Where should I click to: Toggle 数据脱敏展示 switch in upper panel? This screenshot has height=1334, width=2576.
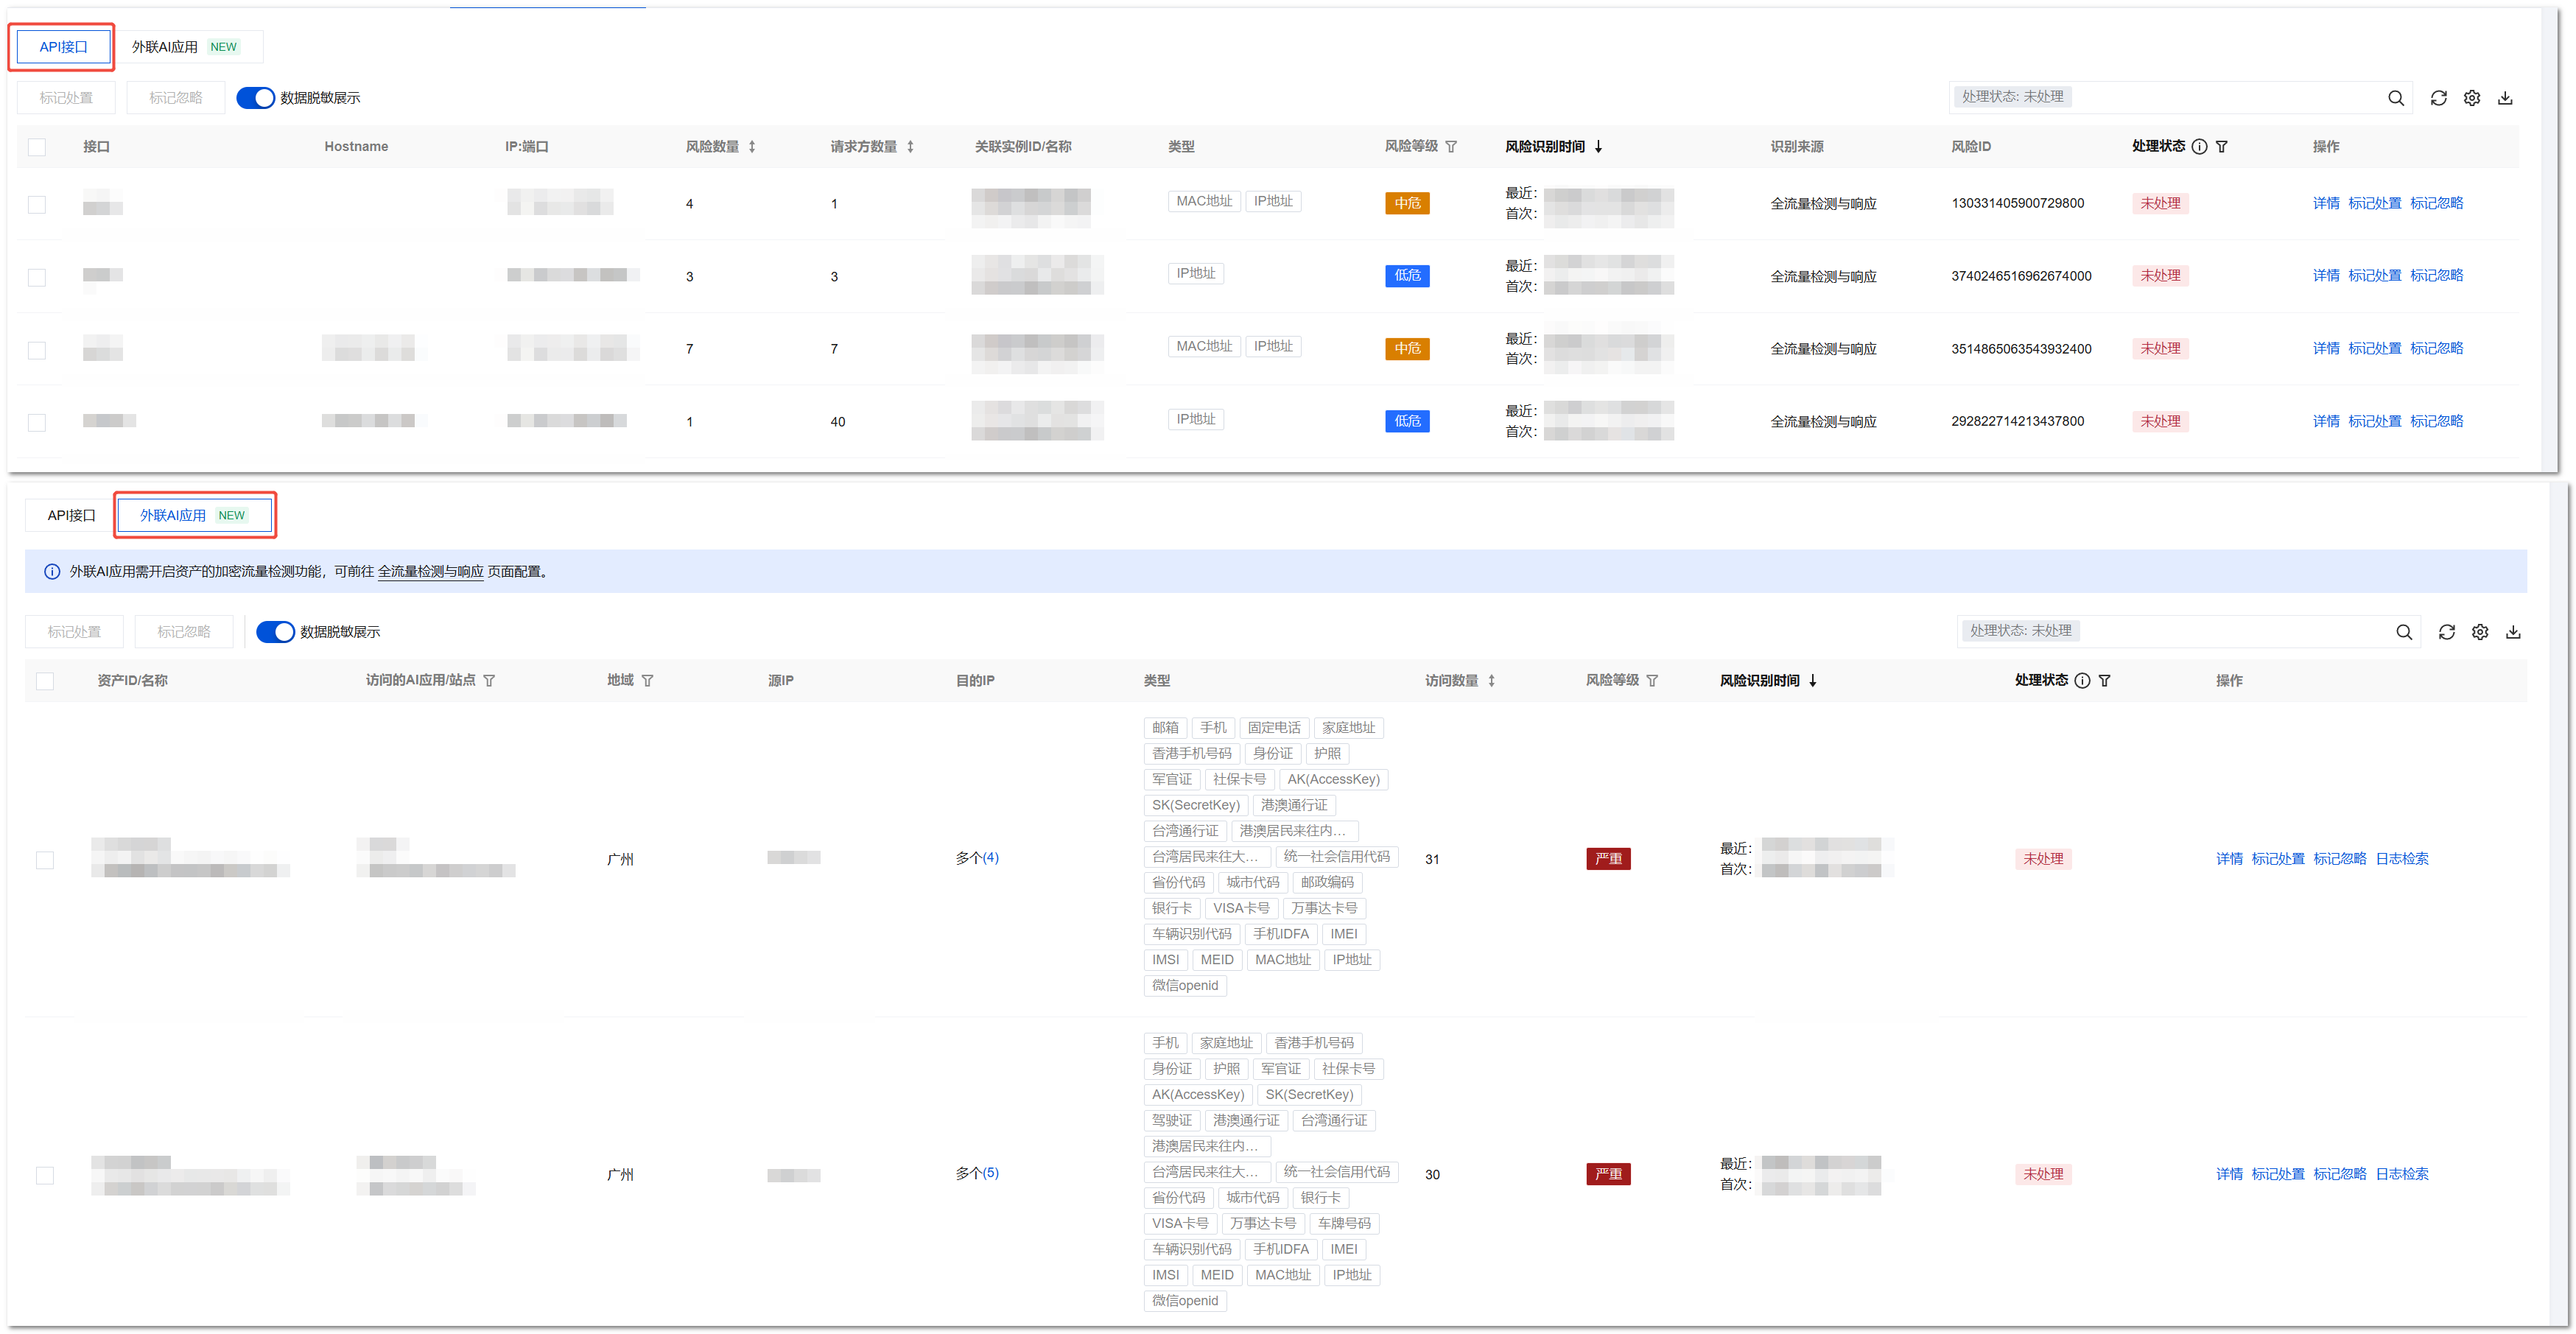255,98
